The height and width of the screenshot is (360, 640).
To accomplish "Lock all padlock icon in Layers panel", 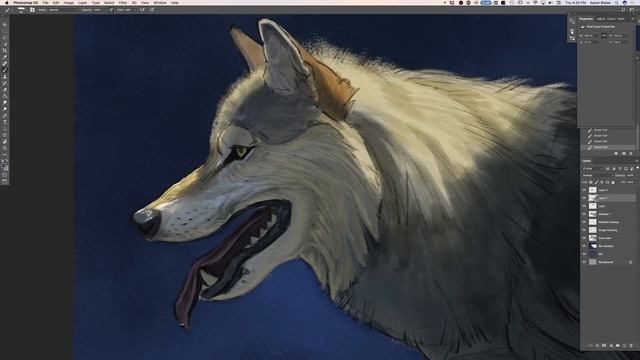I will (x=613, y=182).
